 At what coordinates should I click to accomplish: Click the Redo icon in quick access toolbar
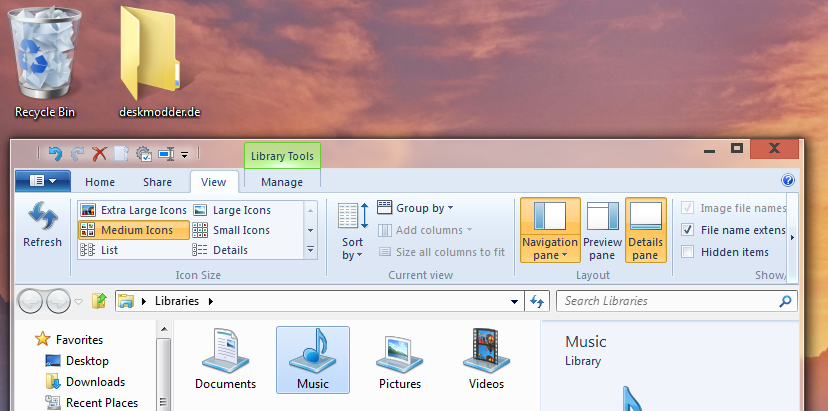click(x=78, y=154)
